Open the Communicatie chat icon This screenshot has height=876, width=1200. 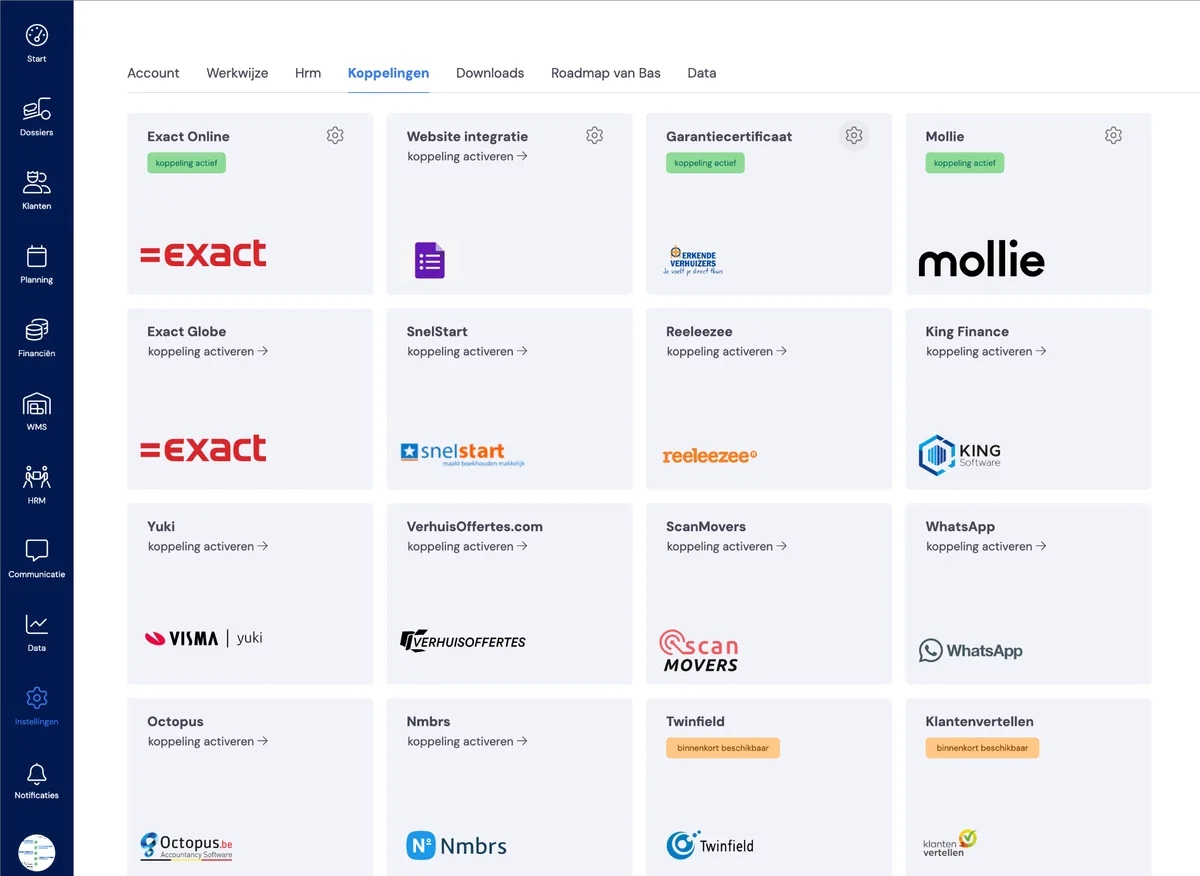point(37,551)
